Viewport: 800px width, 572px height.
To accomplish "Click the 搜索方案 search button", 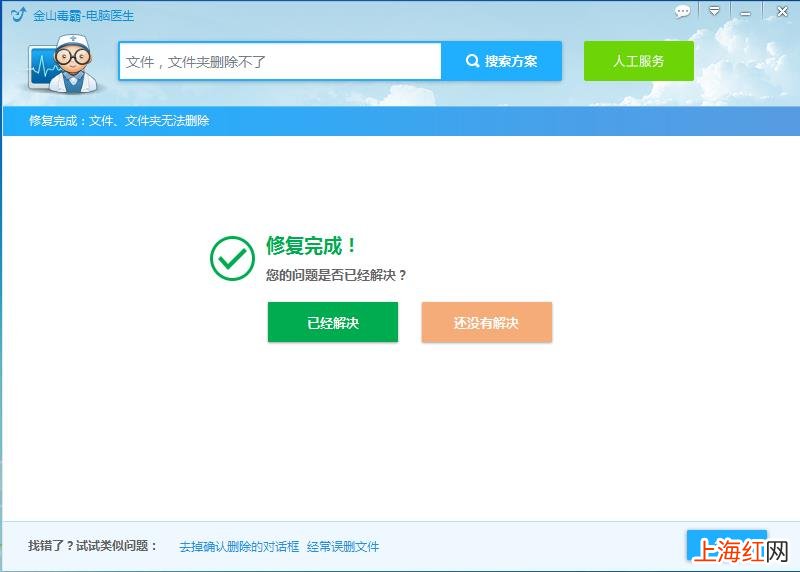I will [502, 61].
